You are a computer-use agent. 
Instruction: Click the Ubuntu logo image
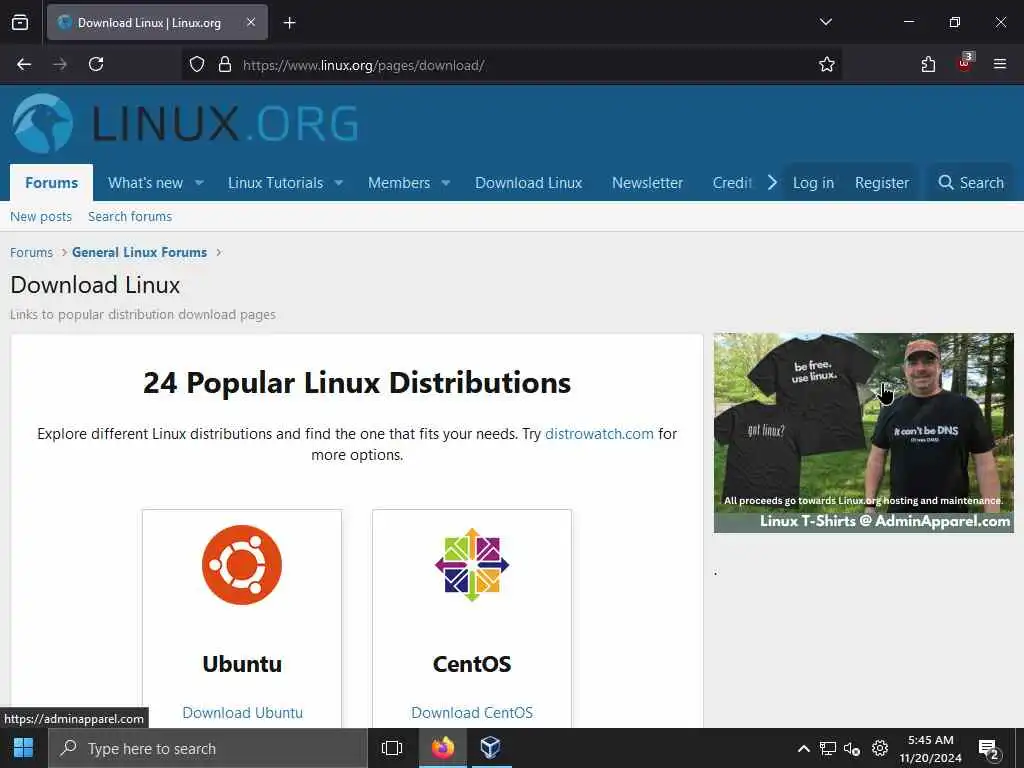click(x=242, y=565)
